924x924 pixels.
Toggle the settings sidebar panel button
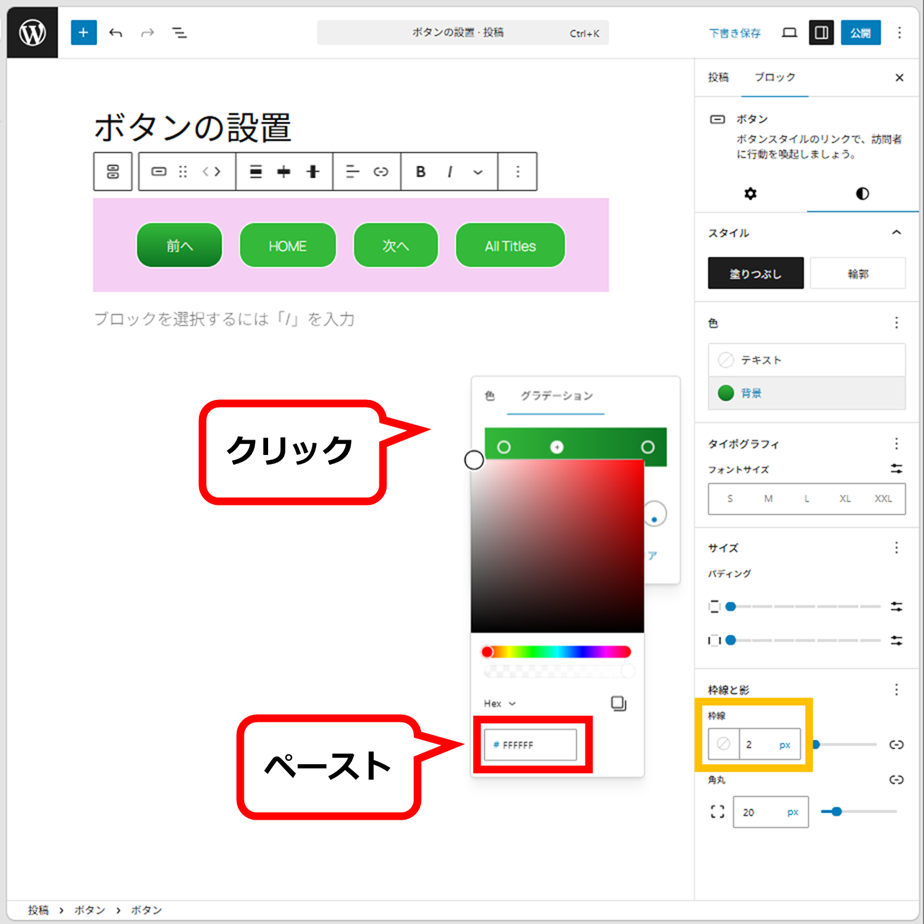click(x=821, y=33)
